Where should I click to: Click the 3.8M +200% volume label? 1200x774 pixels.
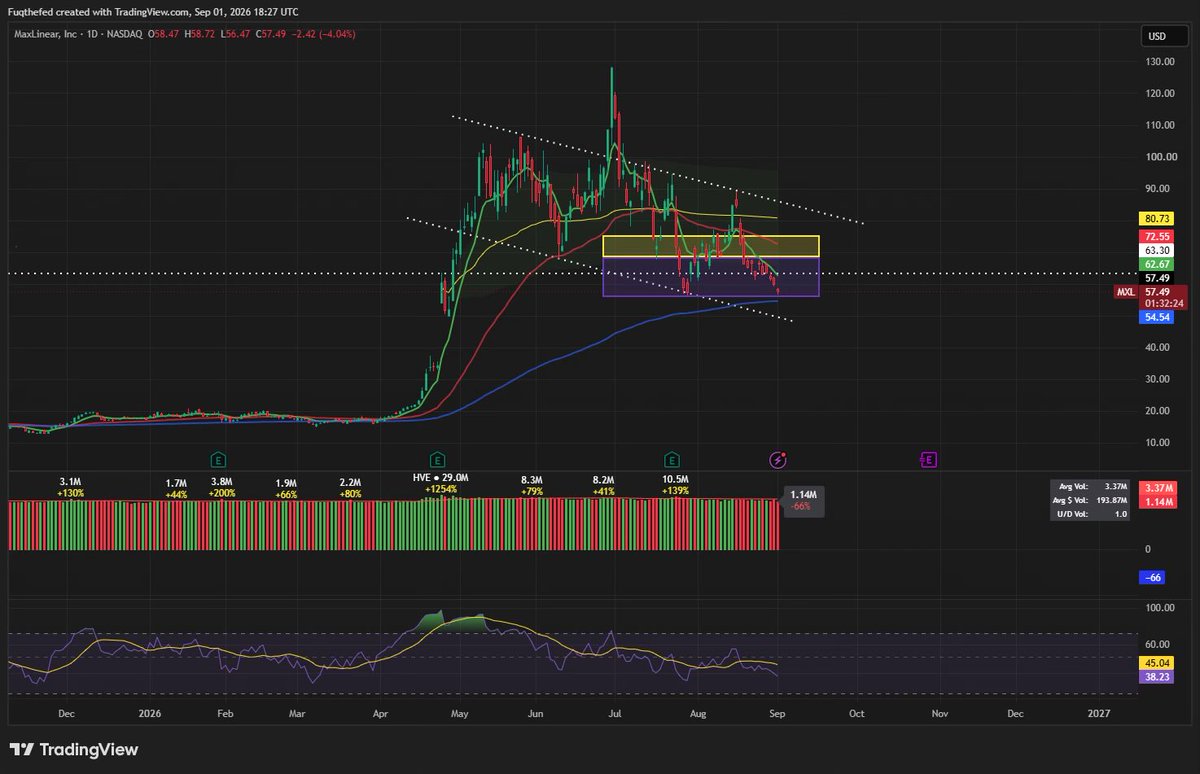tap(222, 488)
